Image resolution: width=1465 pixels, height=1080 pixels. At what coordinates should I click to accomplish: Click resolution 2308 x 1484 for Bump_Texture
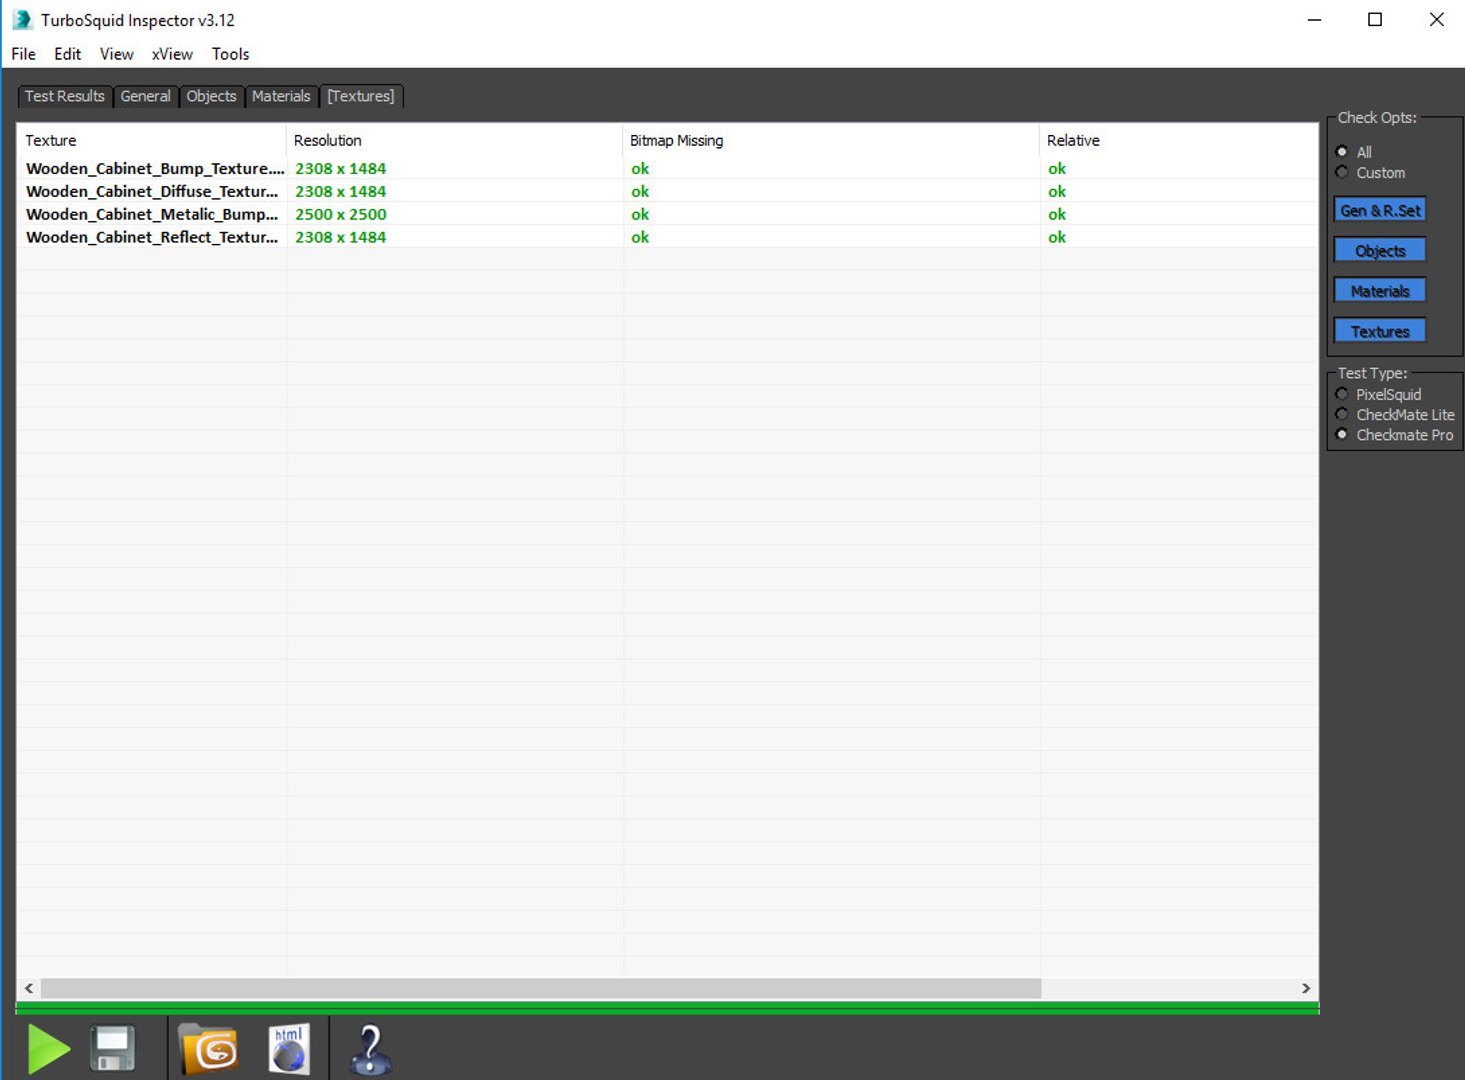tap(341, 169)
